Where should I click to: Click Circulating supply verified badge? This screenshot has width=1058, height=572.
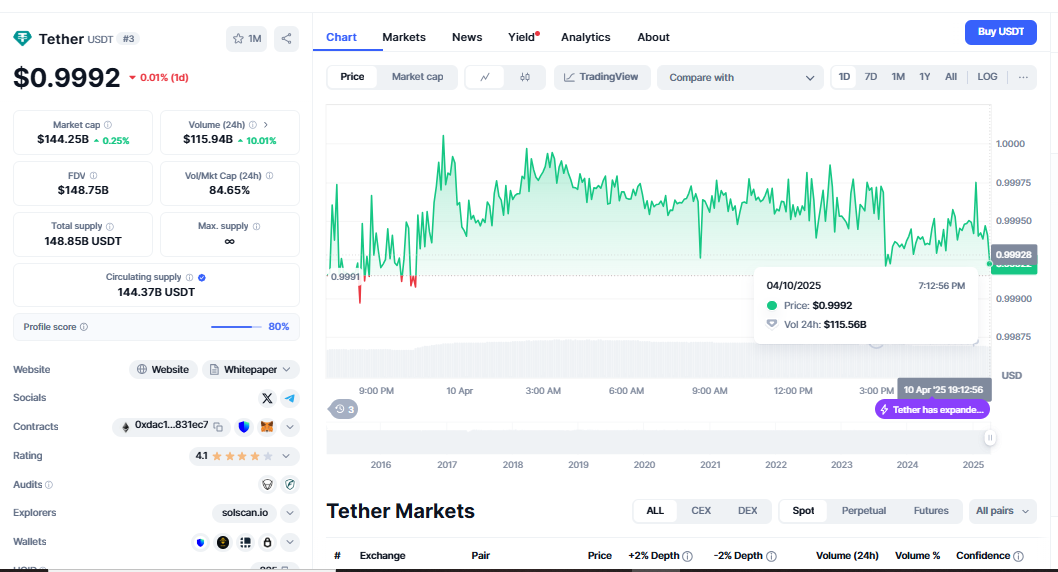pyautogui.click(x=202, y=277)
